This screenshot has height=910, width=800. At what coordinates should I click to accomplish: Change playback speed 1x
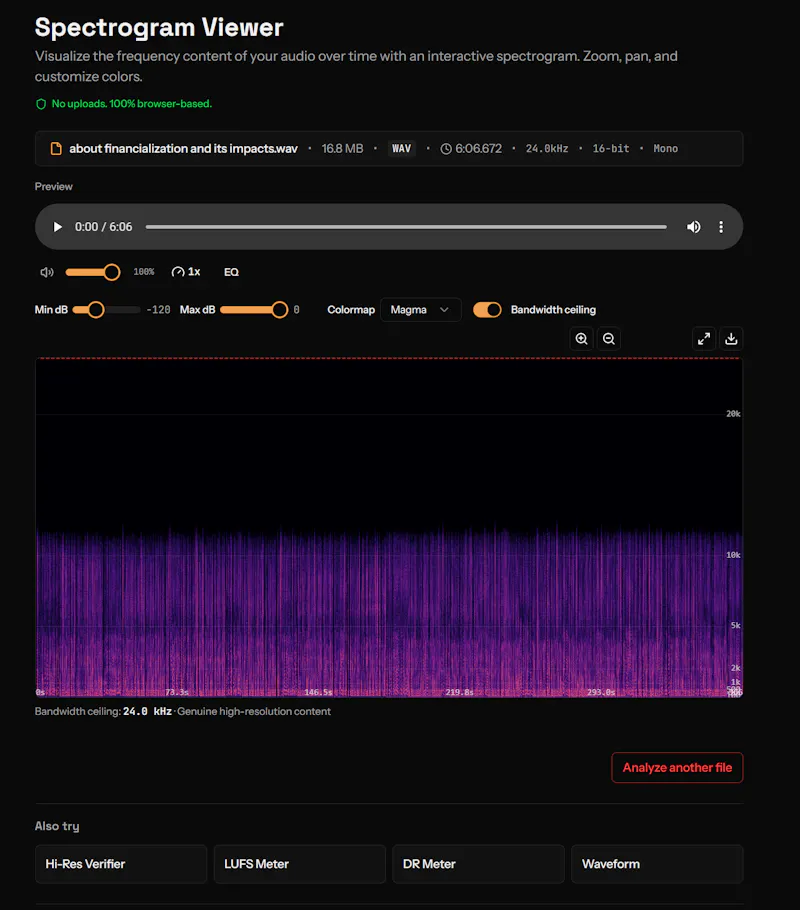tap(186, 272)
